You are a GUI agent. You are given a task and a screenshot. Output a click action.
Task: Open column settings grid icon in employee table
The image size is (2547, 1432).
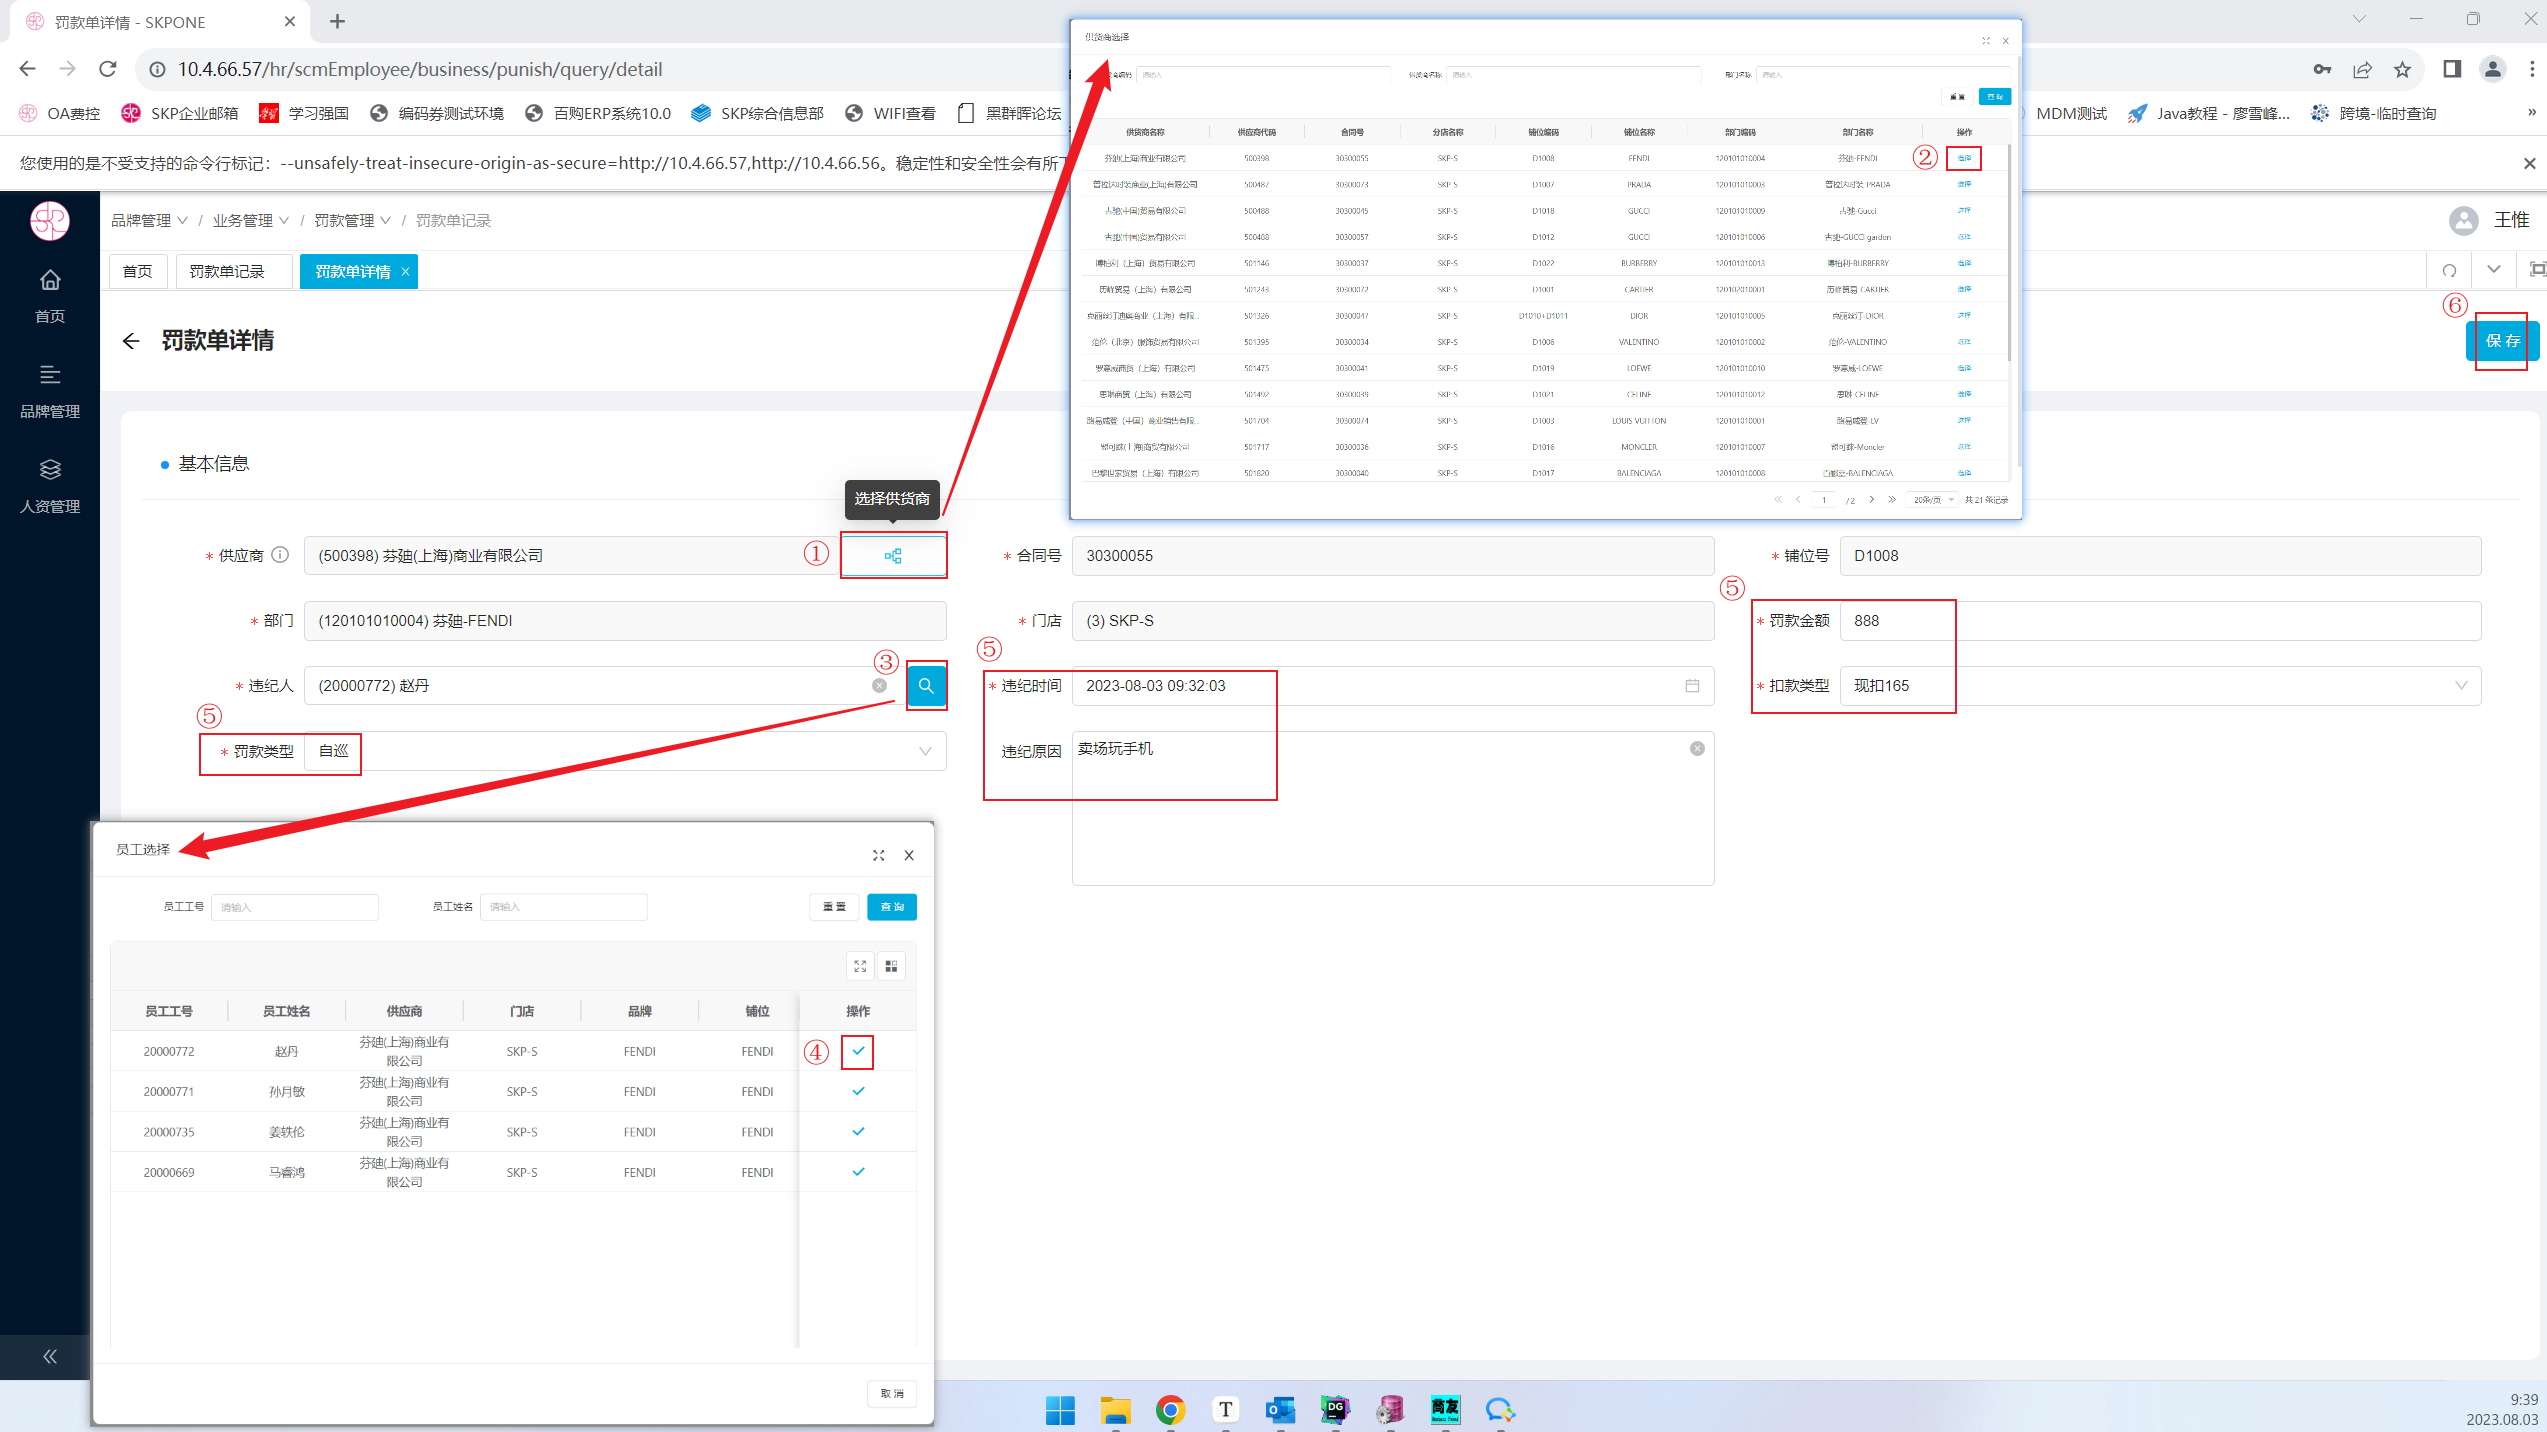tap(891, 966)
